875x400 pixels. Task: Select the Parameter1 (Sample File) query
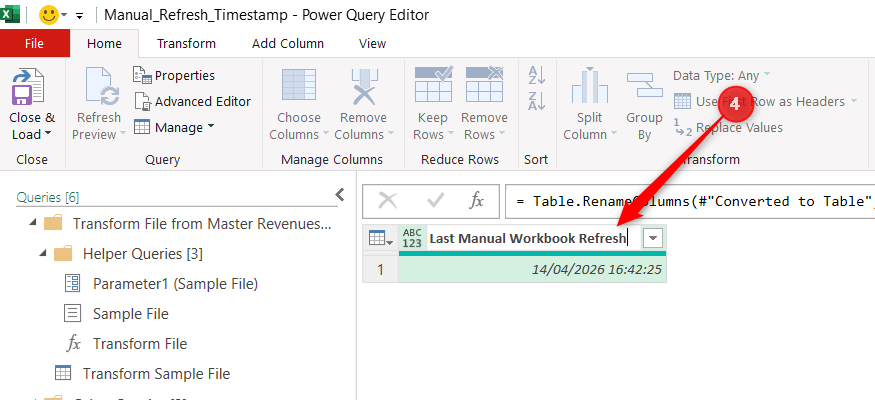[x=161, y=284]
